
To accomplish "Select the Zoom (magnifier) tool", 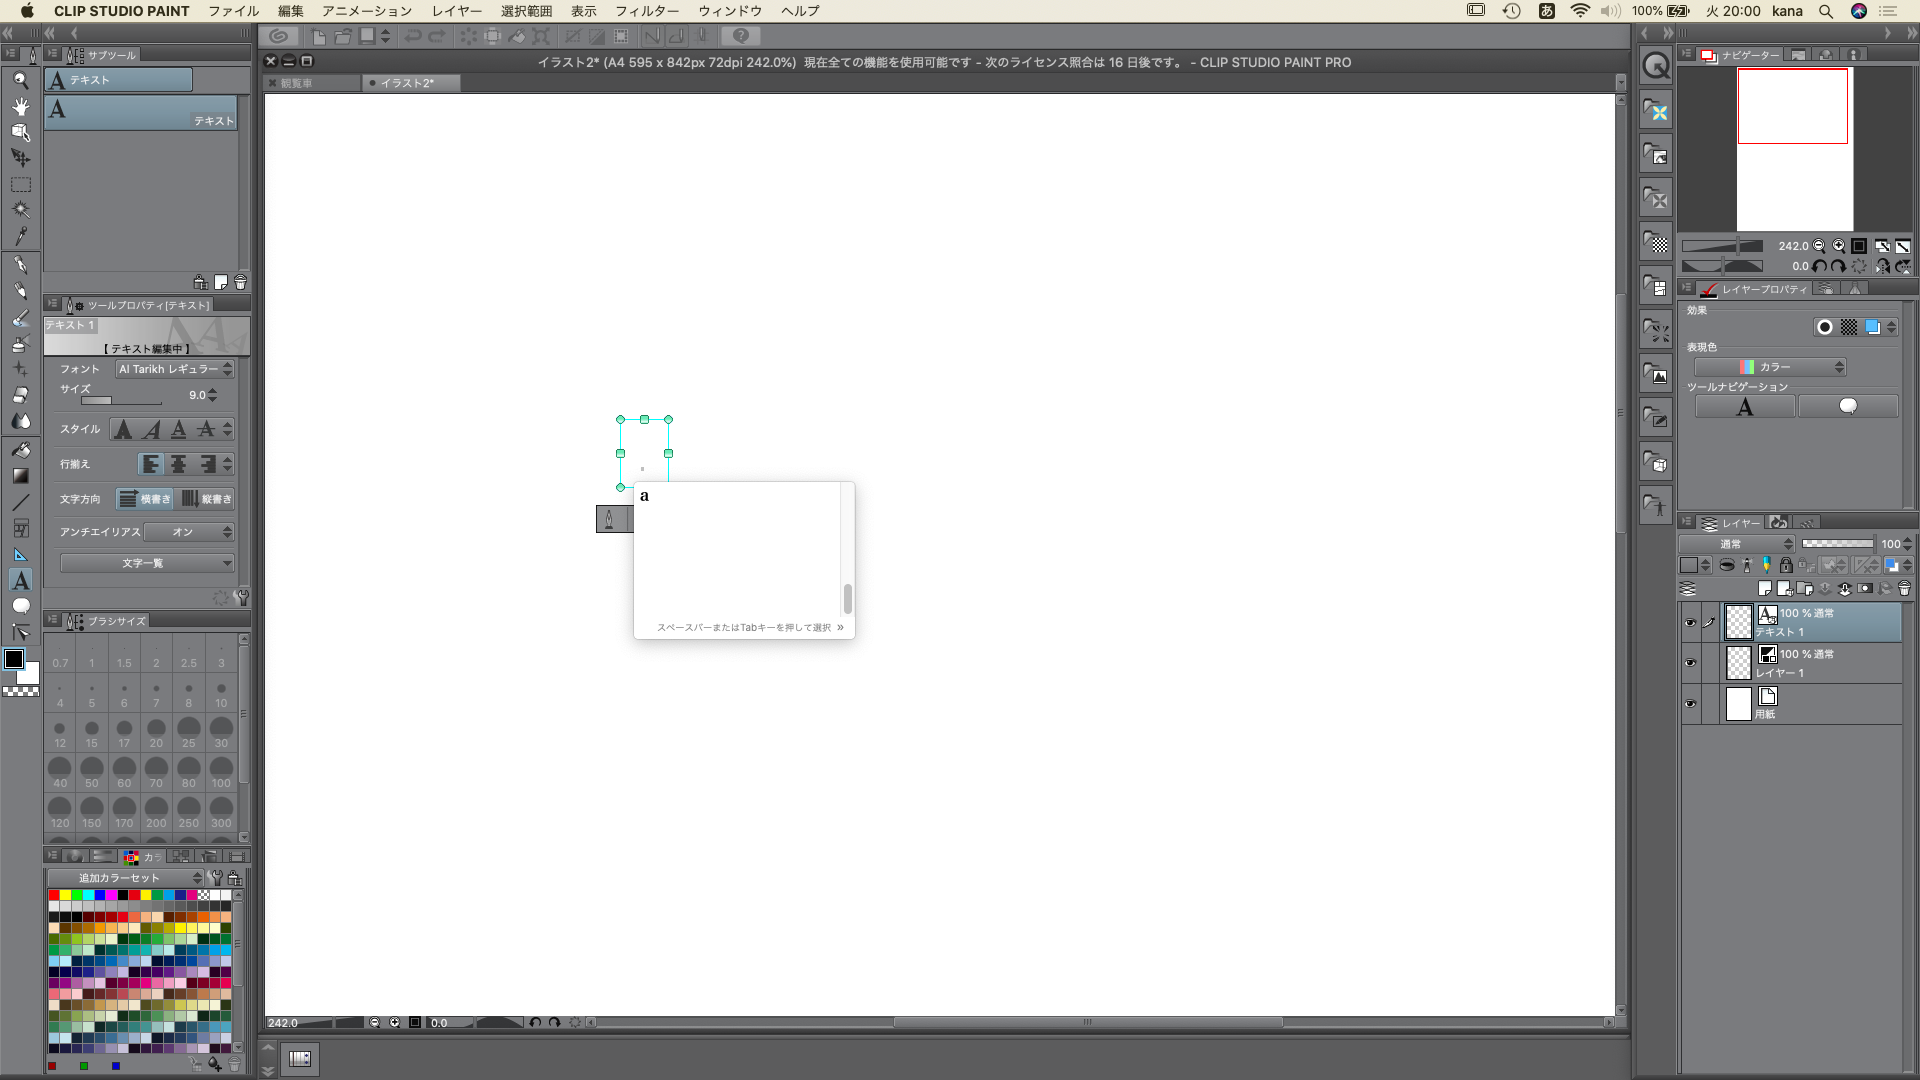I will 20,81.
